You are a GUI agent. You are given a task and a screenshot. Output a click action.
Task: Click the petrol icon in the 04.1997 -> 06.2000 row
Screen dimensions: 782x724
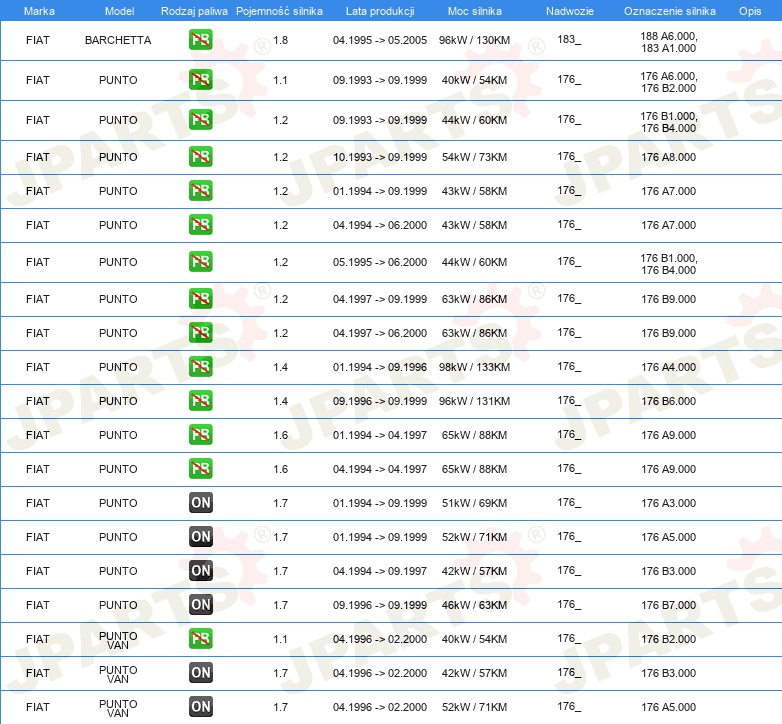(x=201, y=333)
